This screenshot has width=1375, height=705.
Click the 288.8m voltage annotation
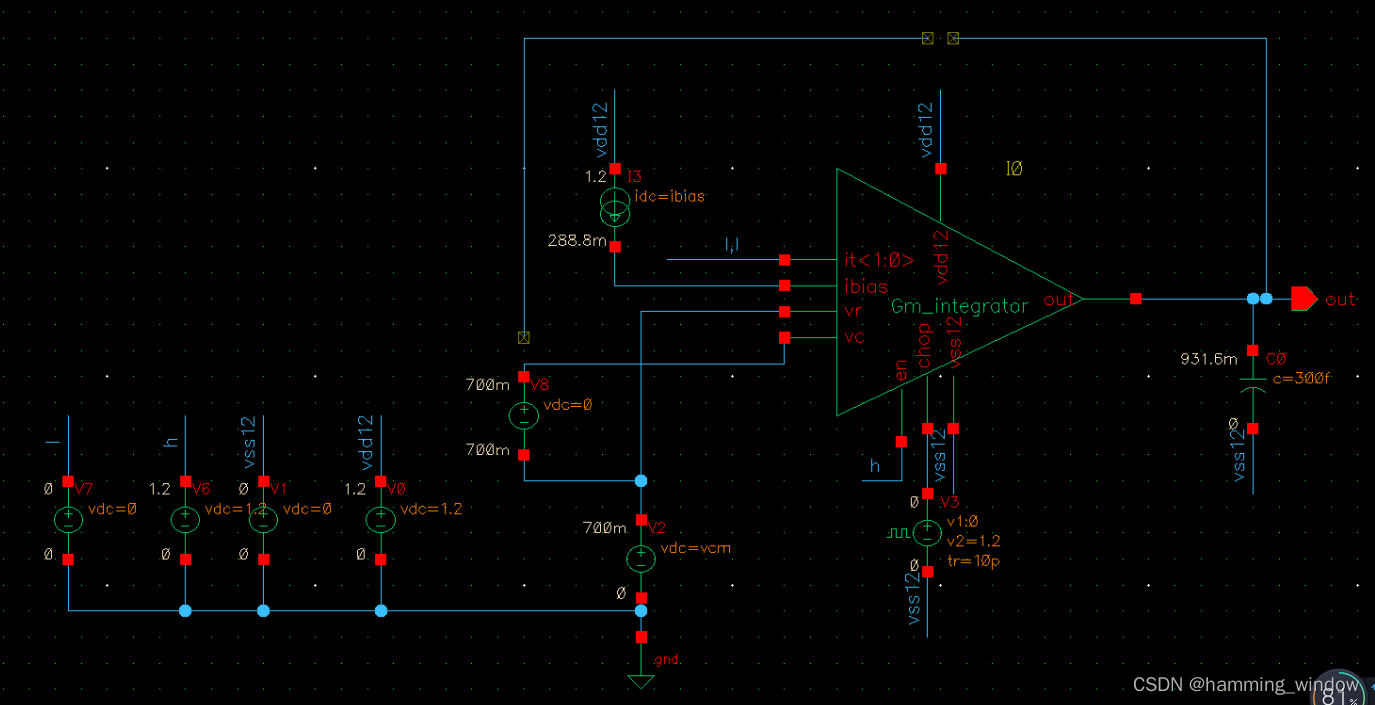(577, 241)
